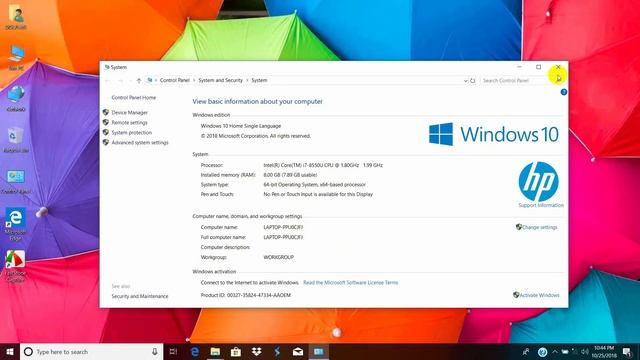Click System and Security in breadcrumb
The image size is (640, 360).
(220, 80)
